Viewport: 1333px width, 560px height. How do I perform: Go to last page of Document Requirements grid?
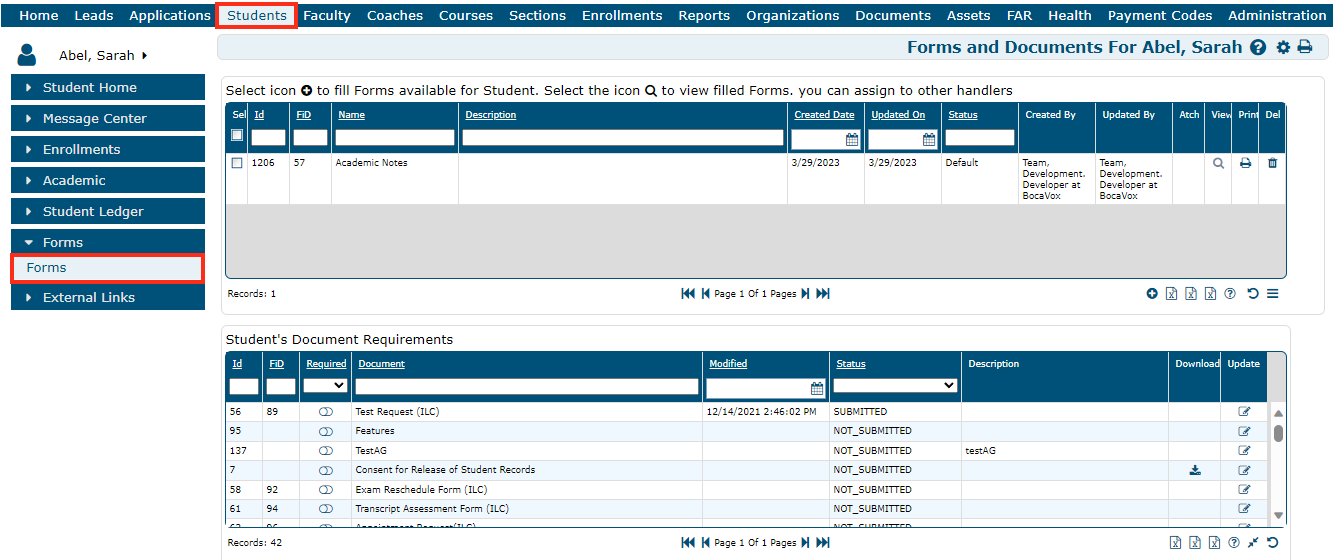pos(823,543)
